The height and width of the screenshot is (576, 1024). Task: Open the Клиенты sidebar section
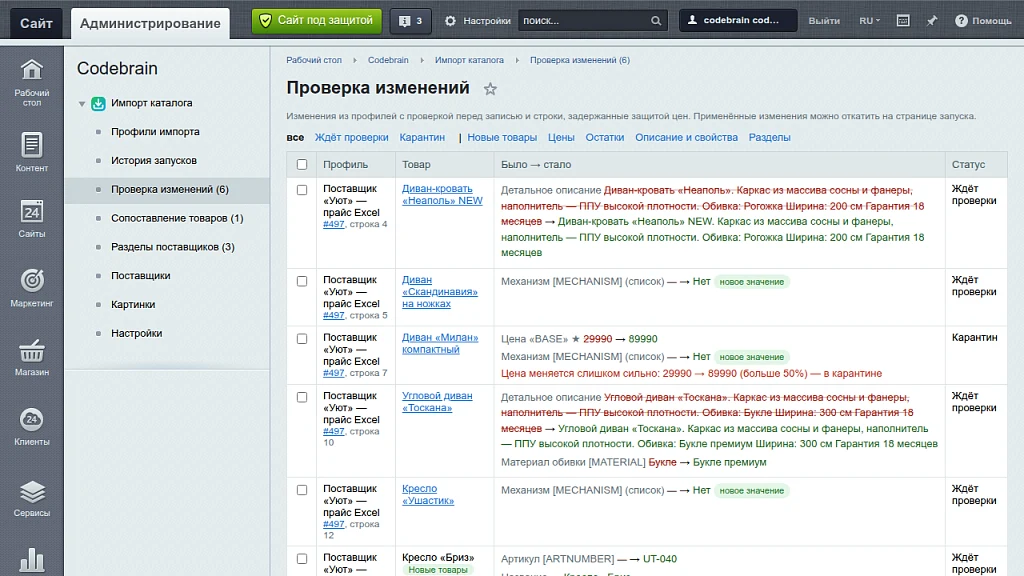coord(31,426)
